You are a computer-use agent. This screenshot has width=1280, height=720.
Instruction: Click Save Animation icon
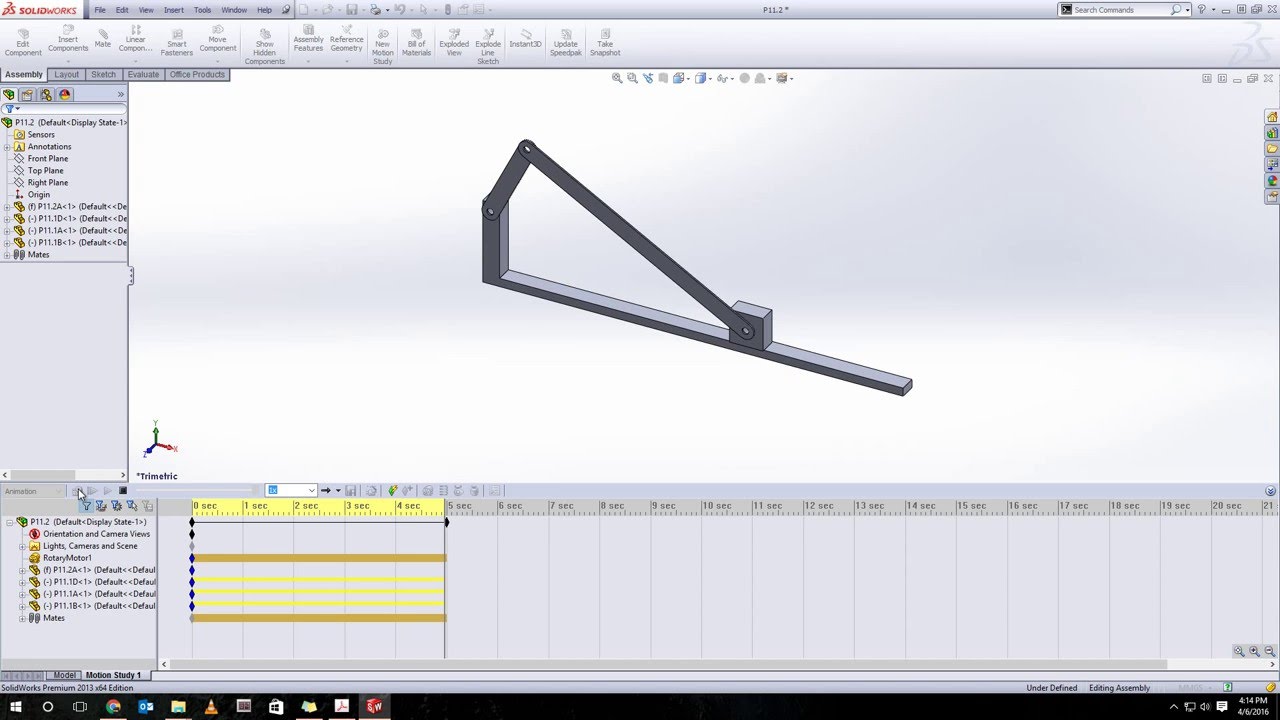pyautogui.click(x=351, y=491)
